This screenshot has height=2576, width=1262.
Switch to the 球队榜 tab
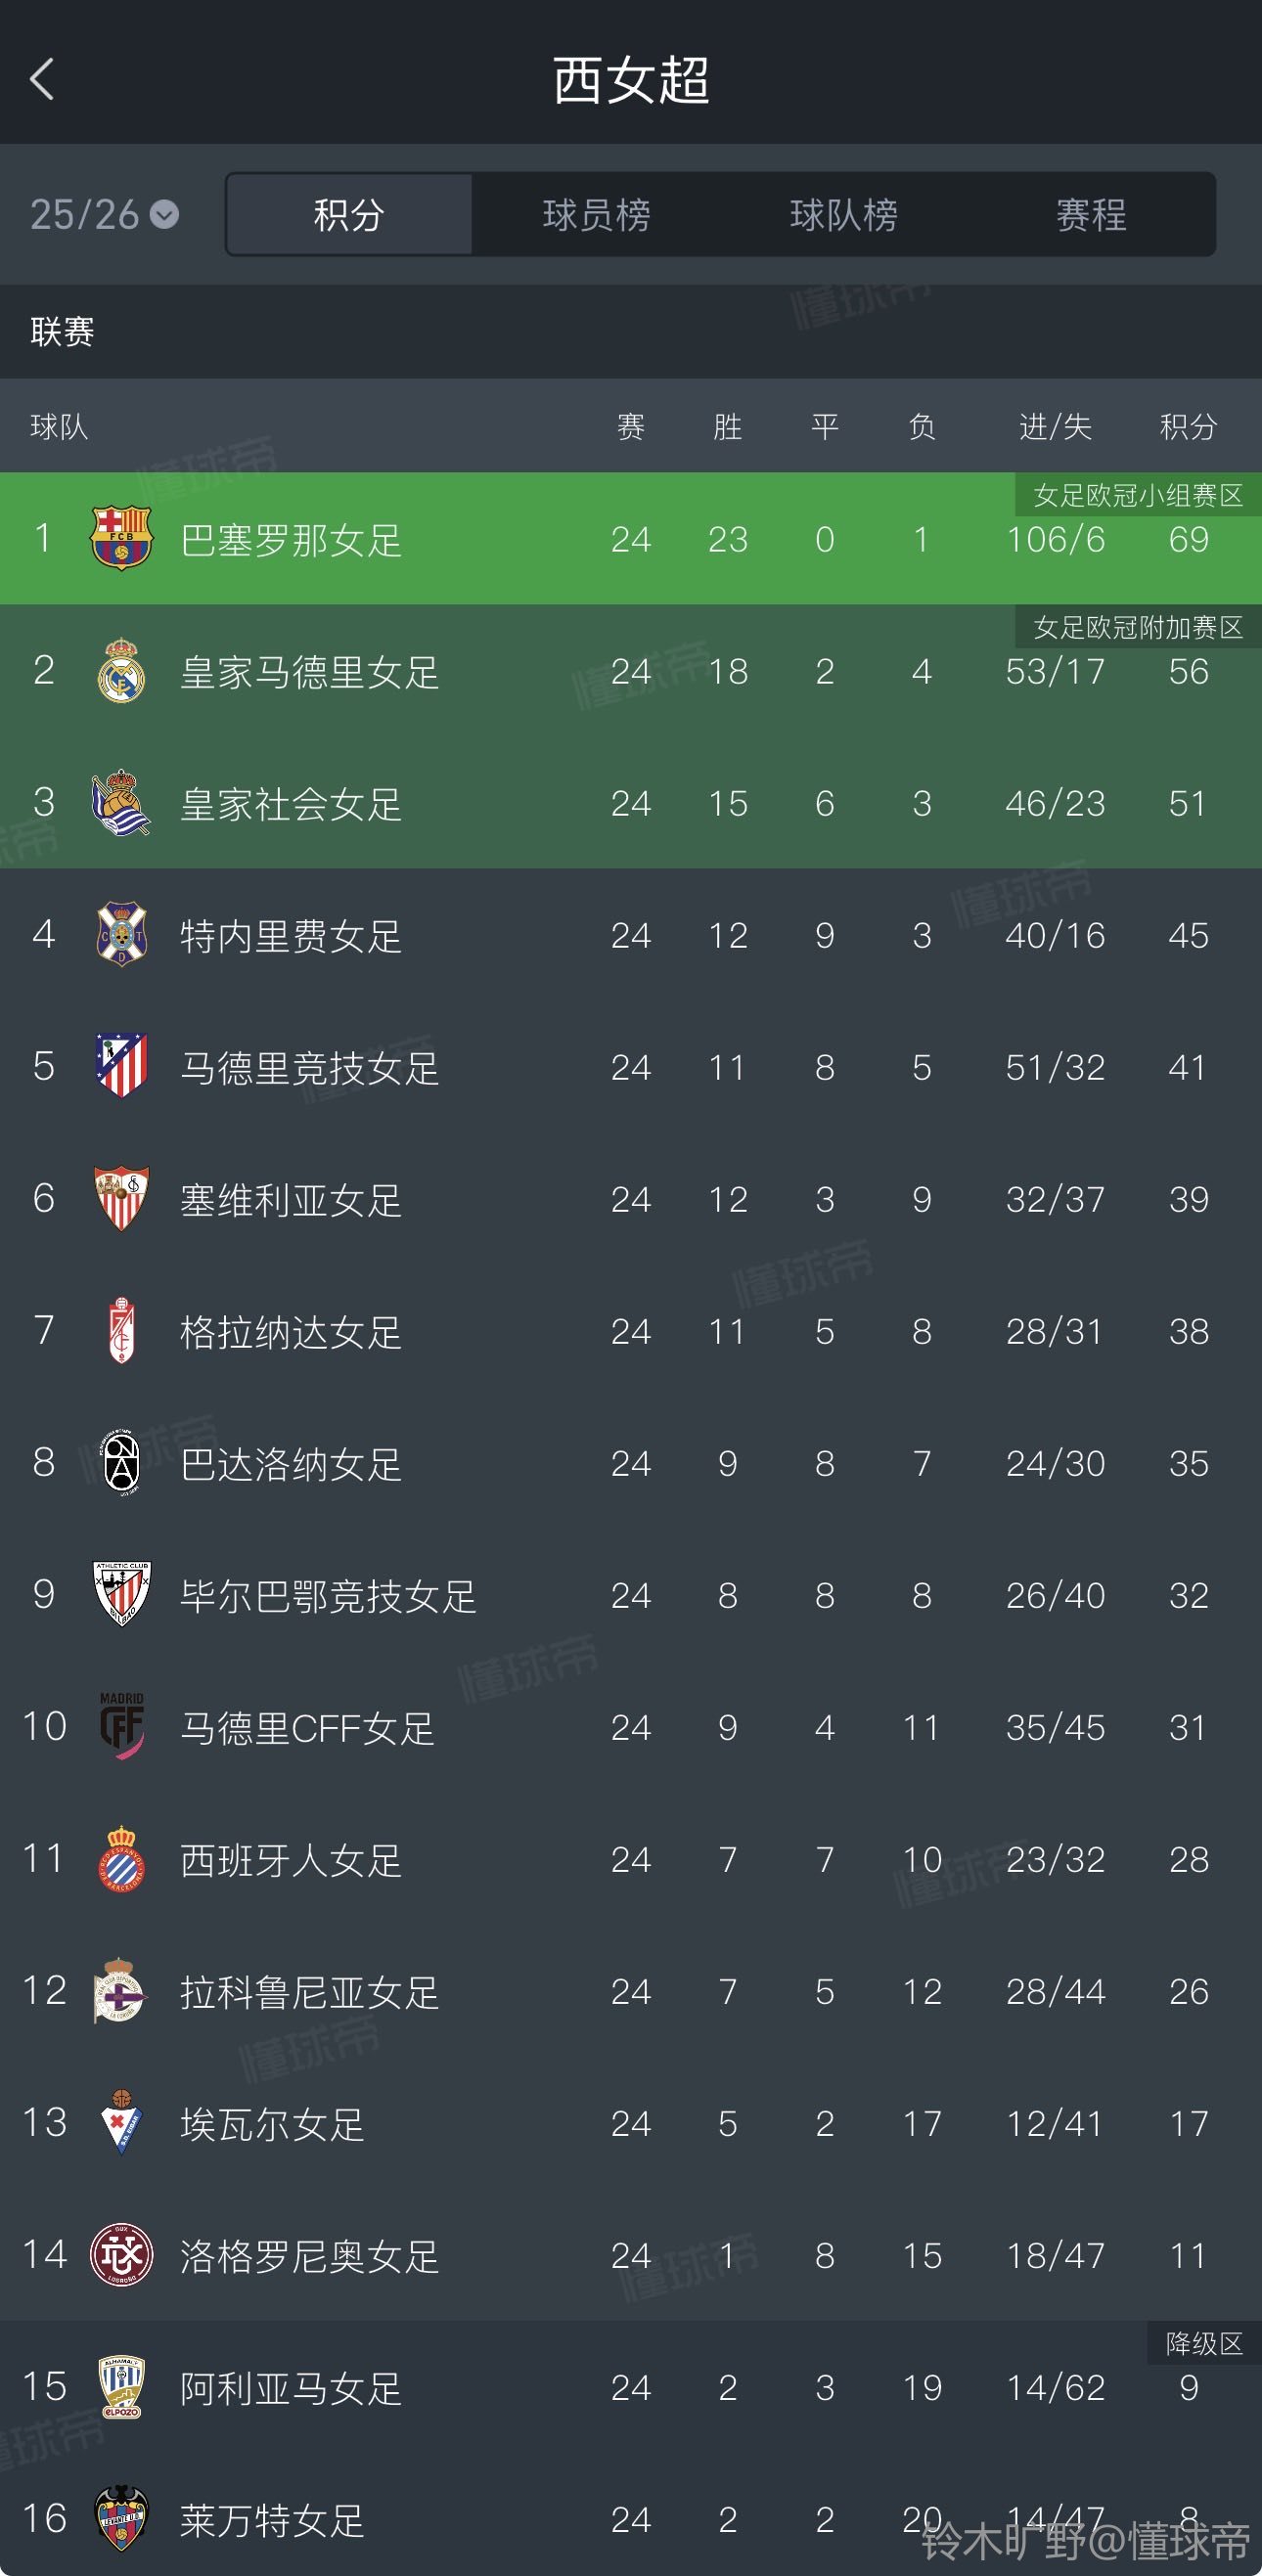tap(843, 214)
